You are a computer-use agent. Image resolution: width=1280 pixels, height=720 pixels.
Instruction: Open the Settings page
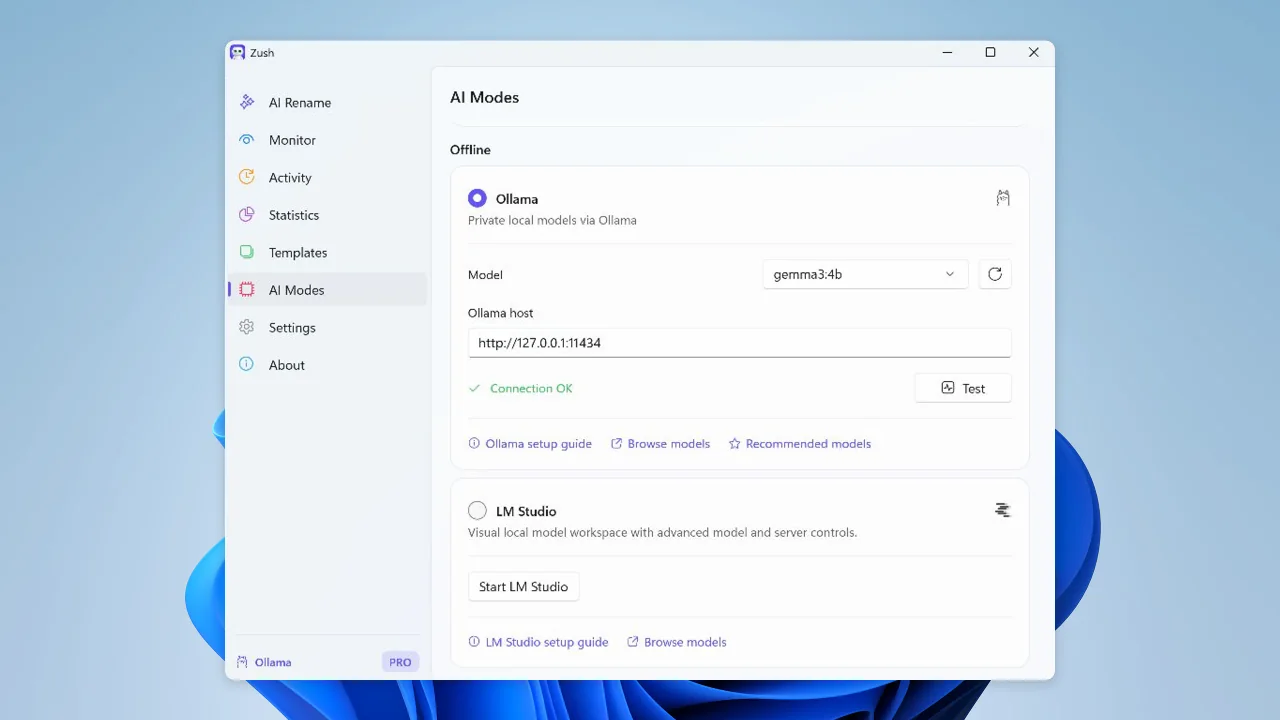coord(328,327)
